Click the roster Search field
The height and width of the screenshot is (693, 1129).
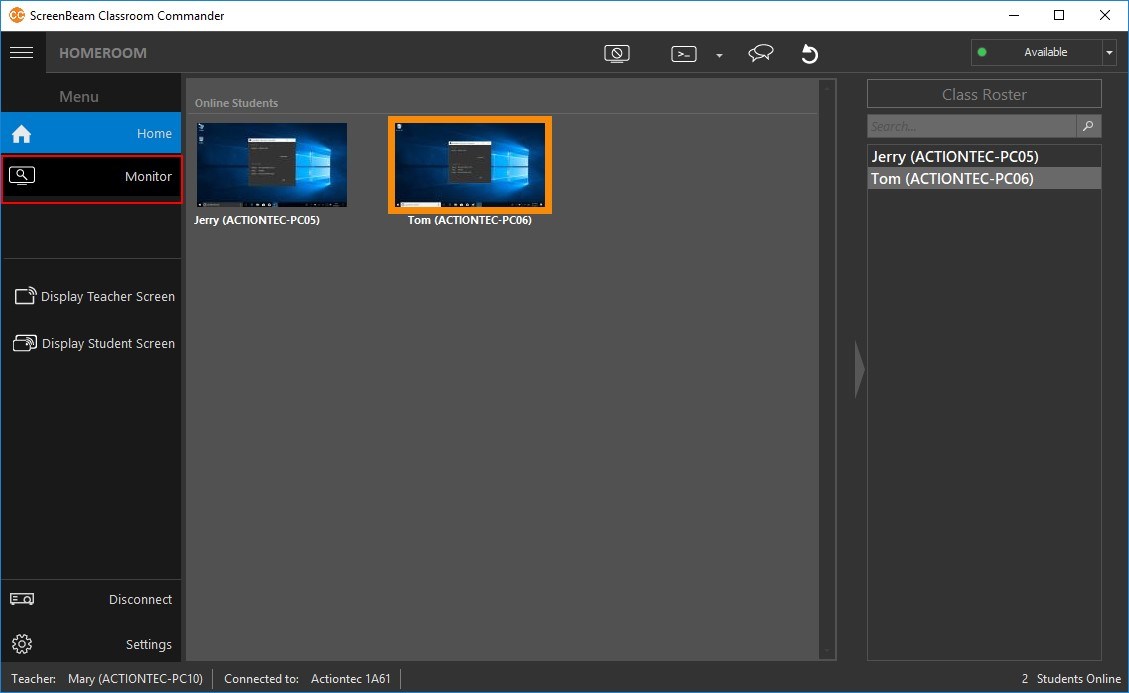click(x=971, y=126)
